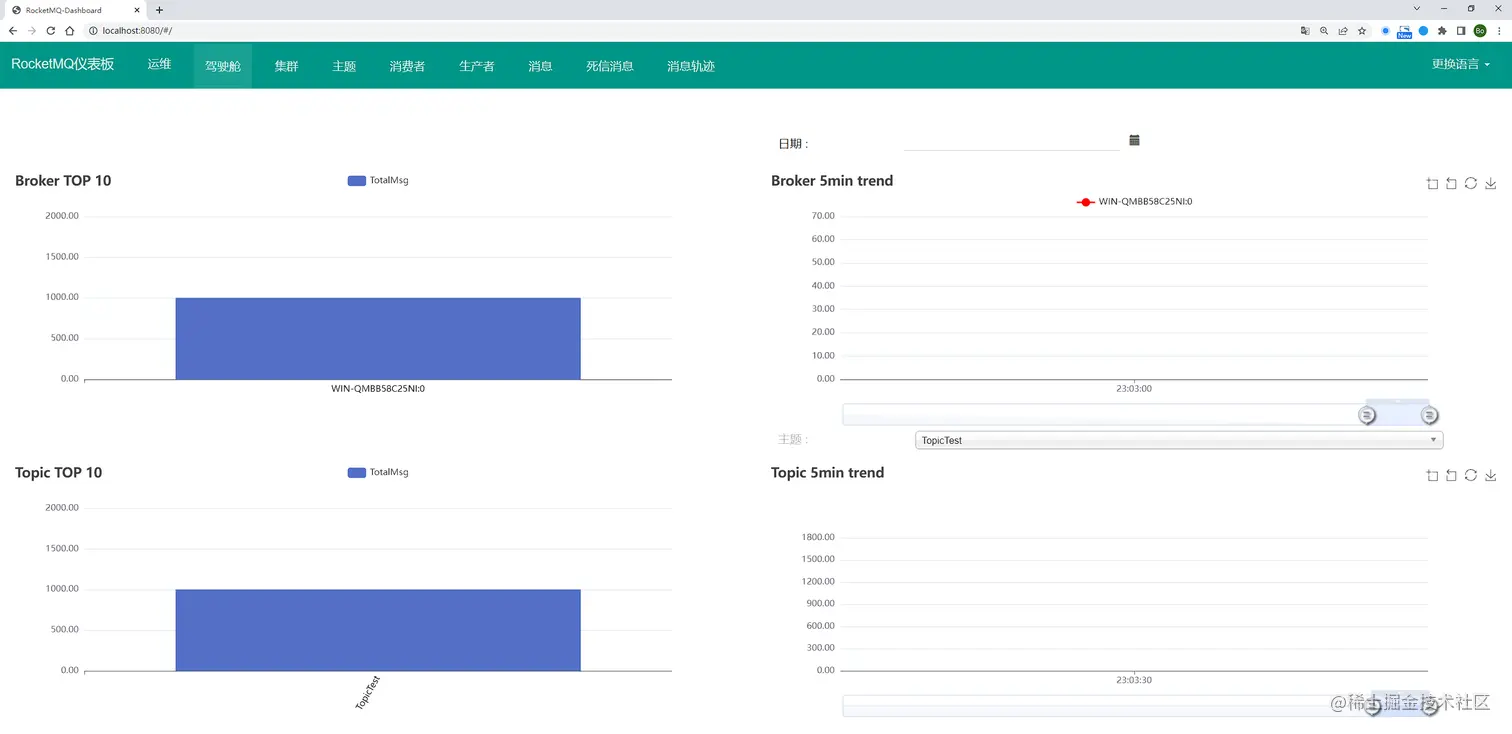Click the right zoom handle of Broker trend slider
The height and width of the screenshot is (734, 1512).
tap(1430, 415)
